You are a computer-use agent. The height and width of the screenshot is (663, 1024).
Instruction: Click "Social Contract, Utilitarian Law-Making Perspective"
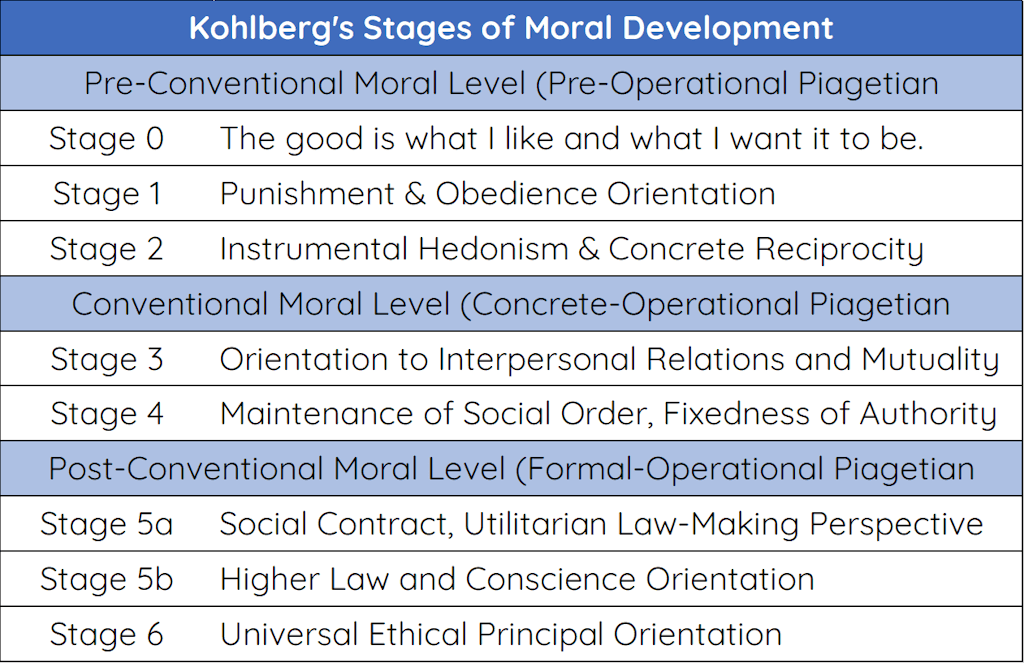[601, 523]
